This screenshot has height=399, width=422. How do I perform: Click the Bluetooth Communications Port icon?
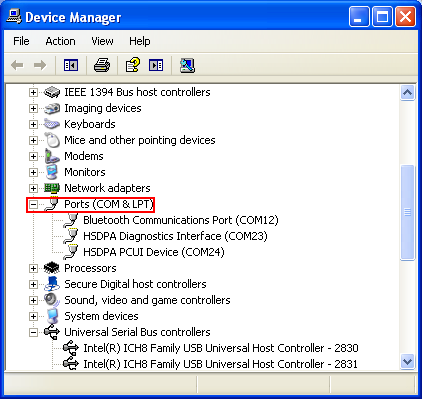71,220
